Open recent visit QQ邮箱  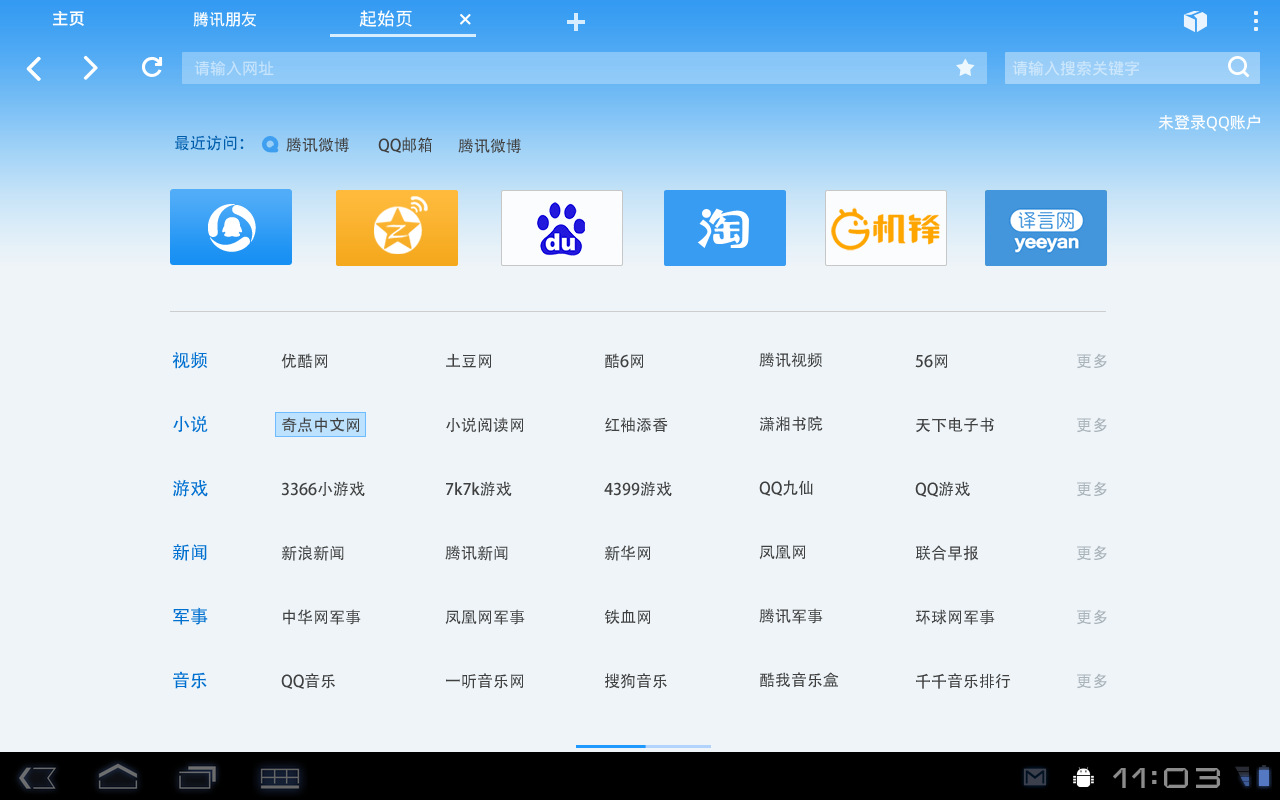(405, 145)
